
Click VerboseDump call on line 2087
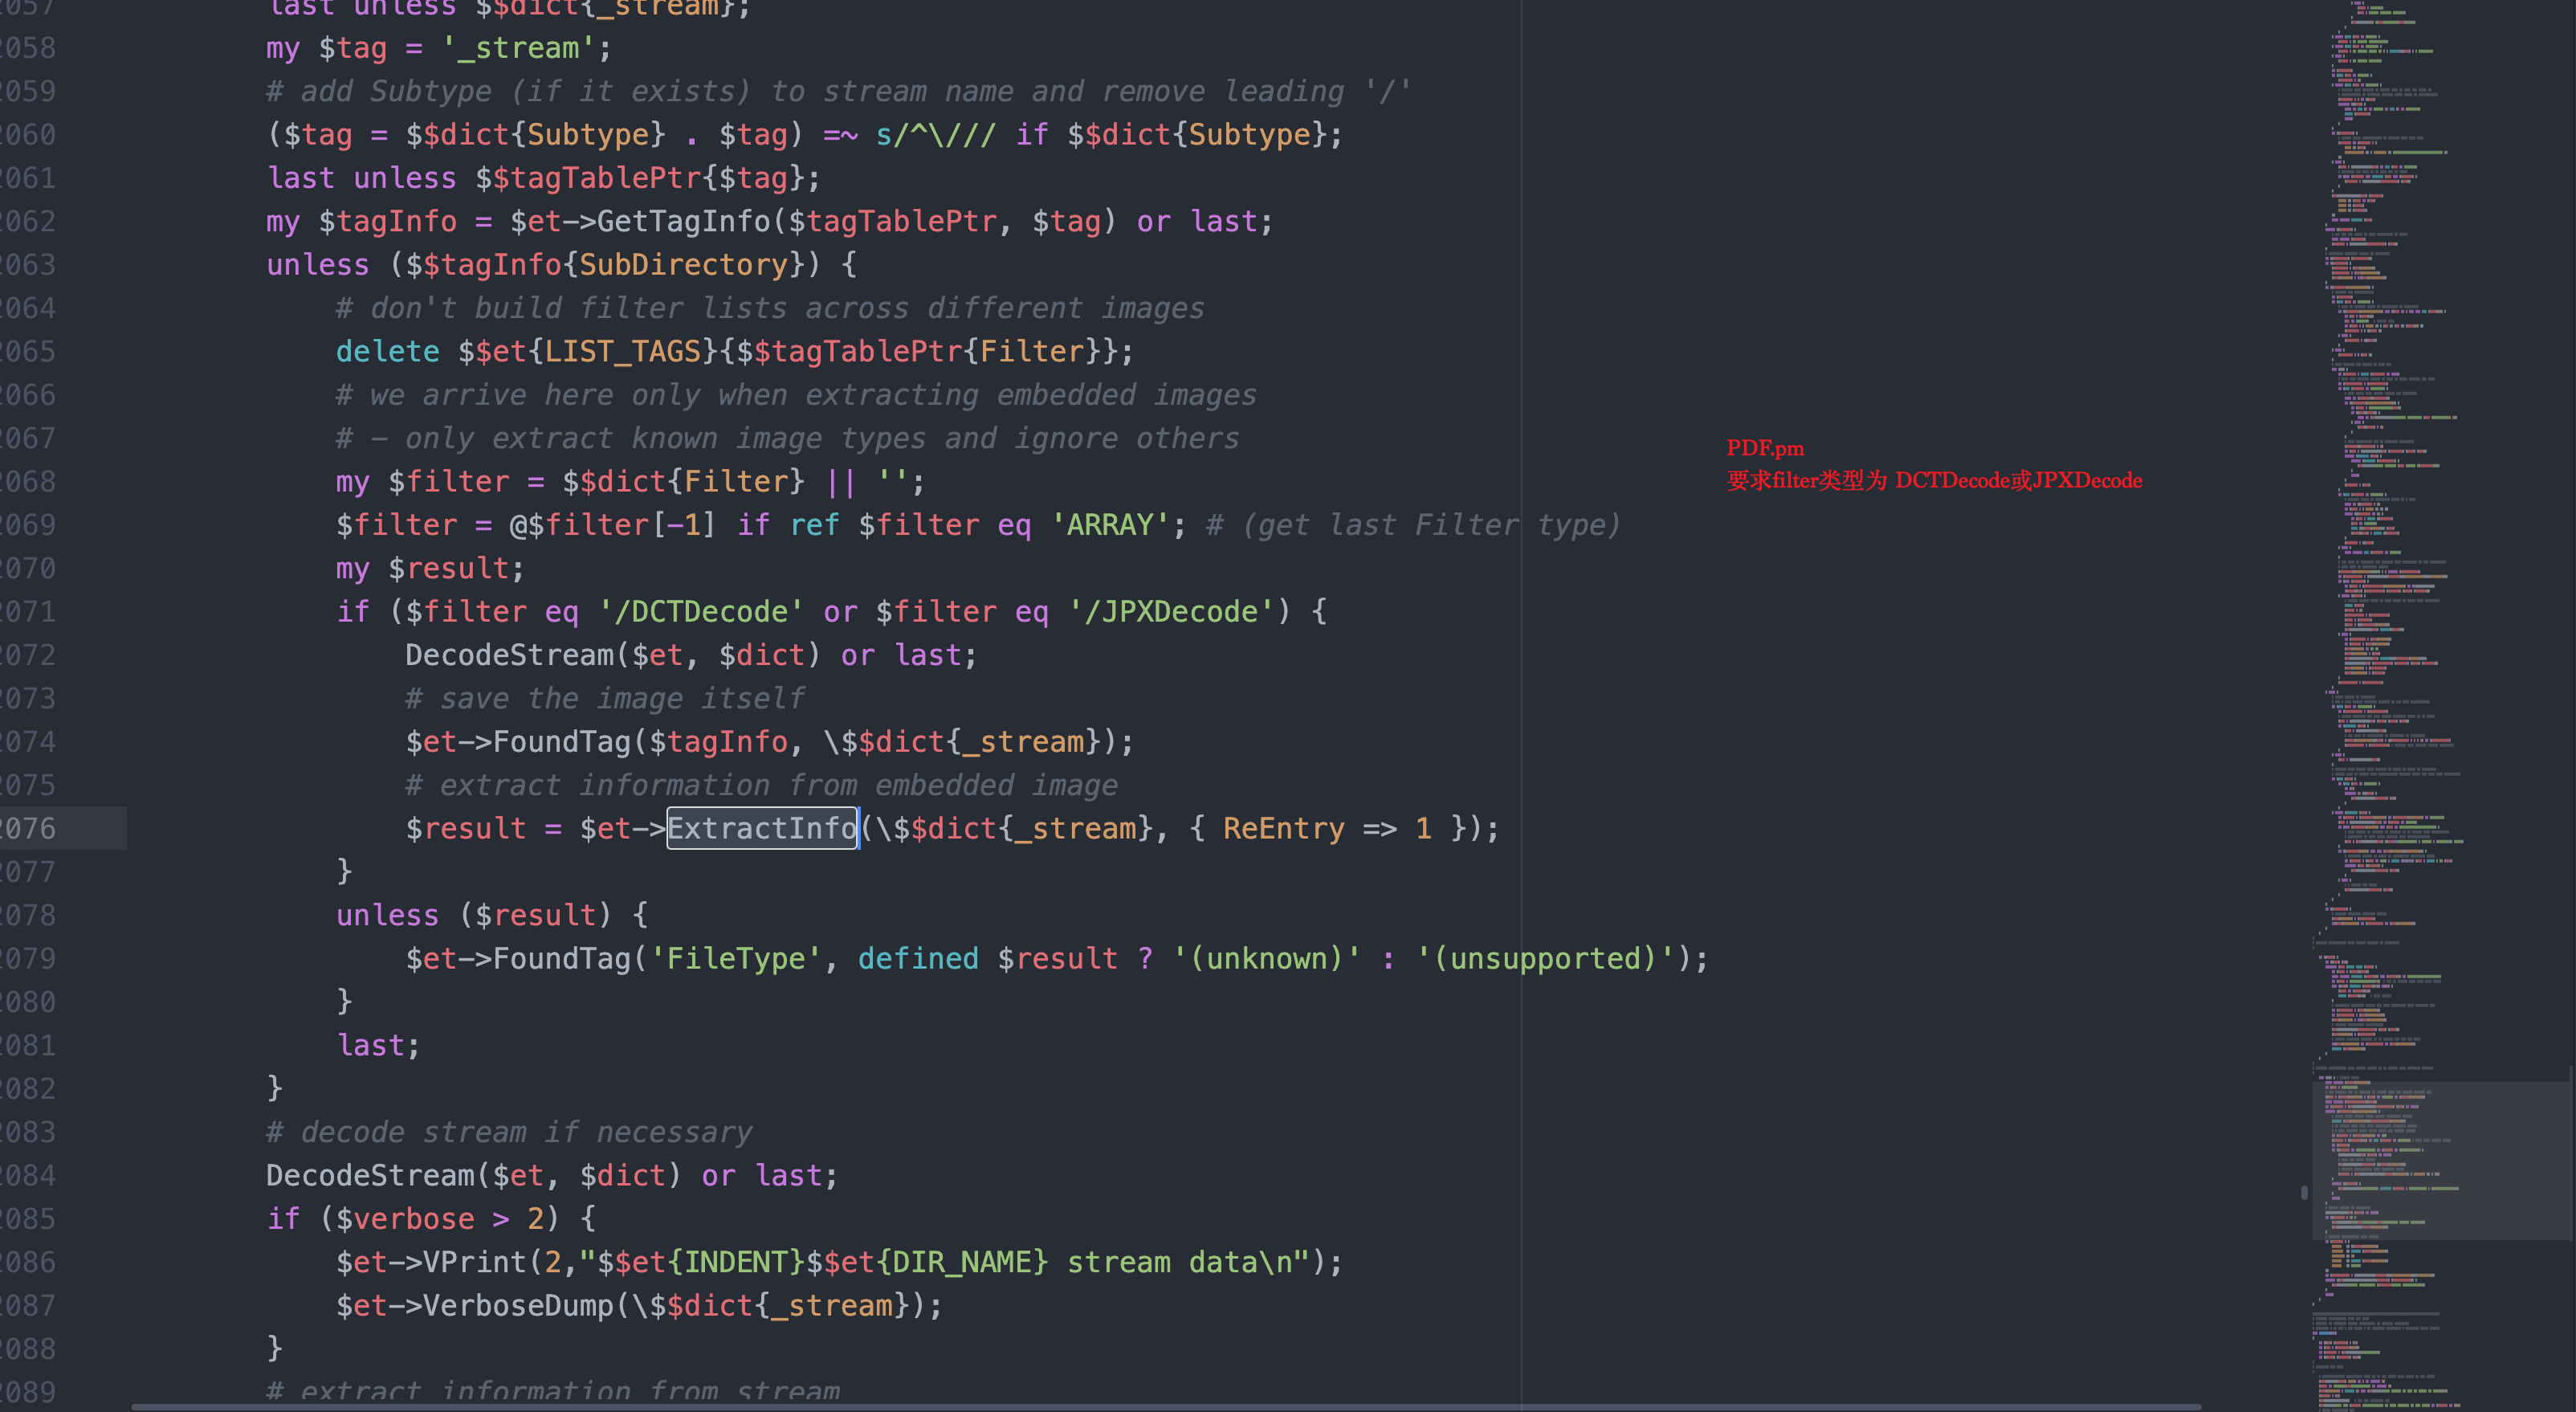(x=518, y=1305)
